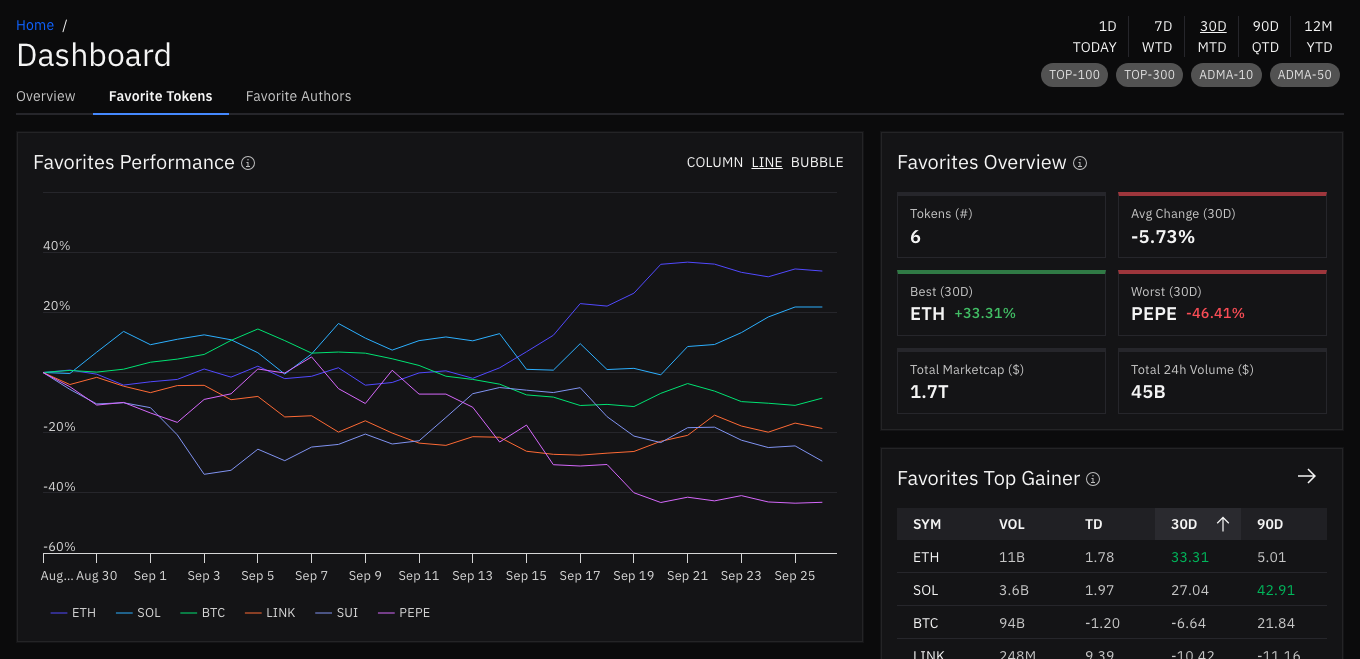Click Total 24h Volume 45B card
Viewport: 1360px width, 659px height.
click(x=1222, y=381)
